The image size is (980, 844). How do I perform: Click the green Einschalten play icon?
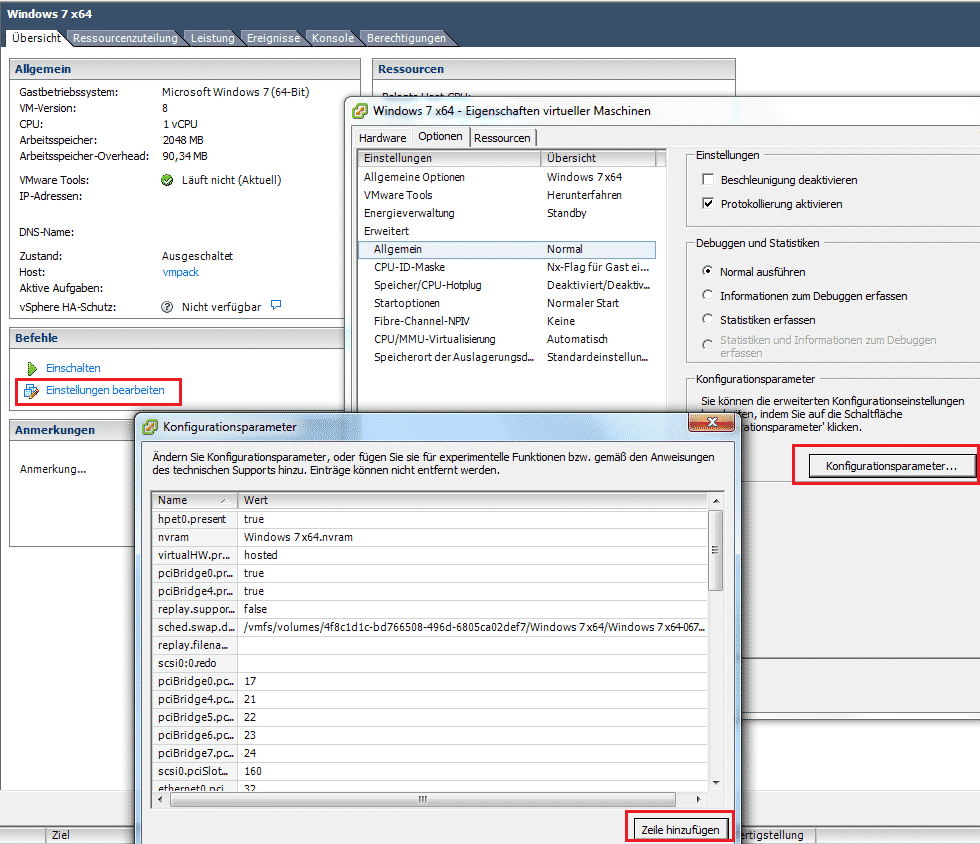coord(32,368)
